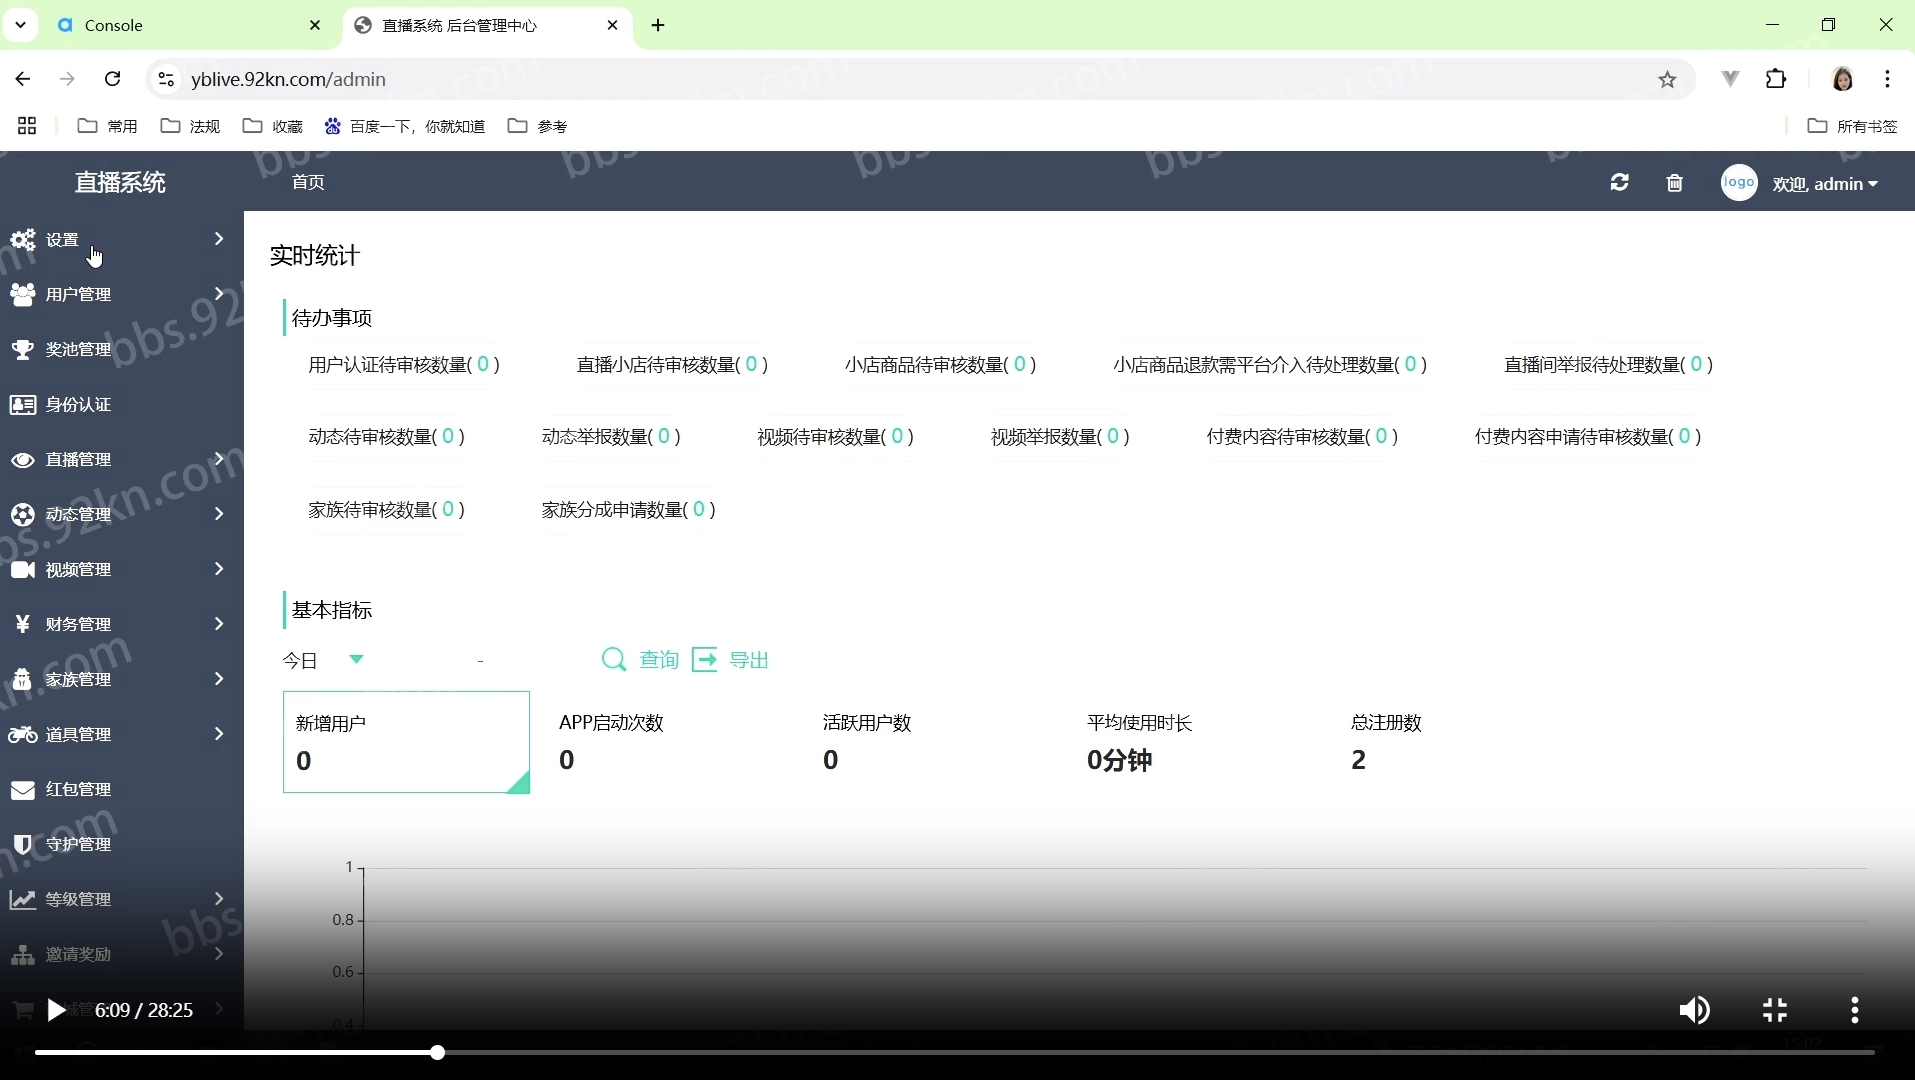Click 直播间举报待处理数量 link
The height and width of the screenshot is (1080, 1915).
click(1608, 364)
